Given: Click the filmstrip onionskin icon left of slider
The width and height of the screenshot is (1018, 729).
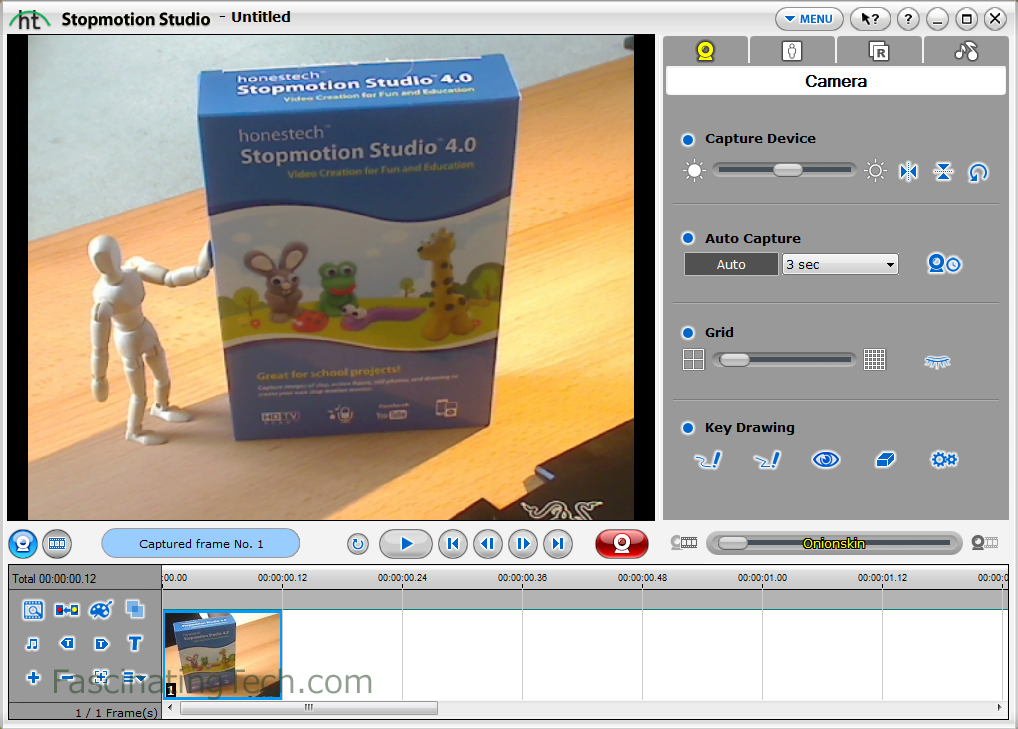Looking at the screenshot, I should [x=684, y=543].
